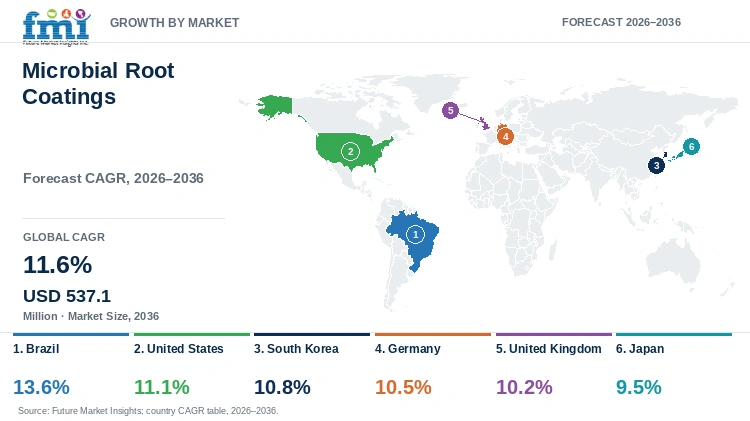Click the '3. South Korea' country label
The image size is (750, 421).
[x=296, y=349]
